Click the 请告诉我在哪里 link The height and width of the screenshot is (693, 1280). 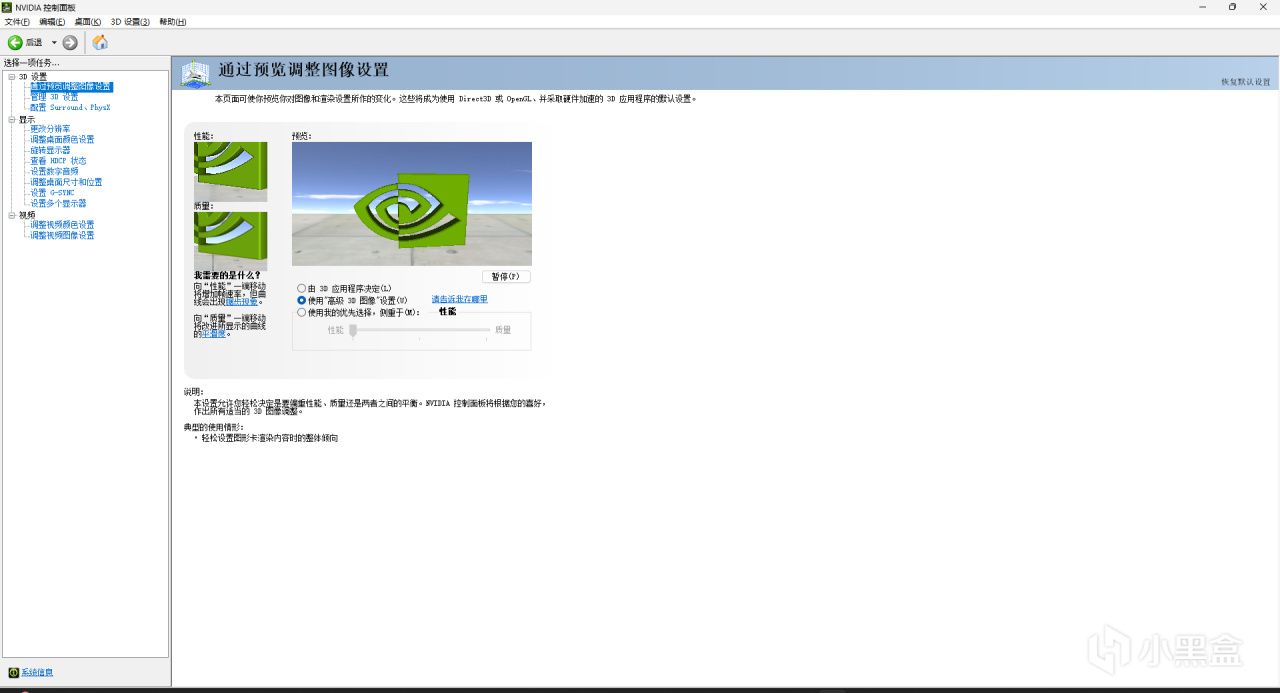tap(460, 299)
